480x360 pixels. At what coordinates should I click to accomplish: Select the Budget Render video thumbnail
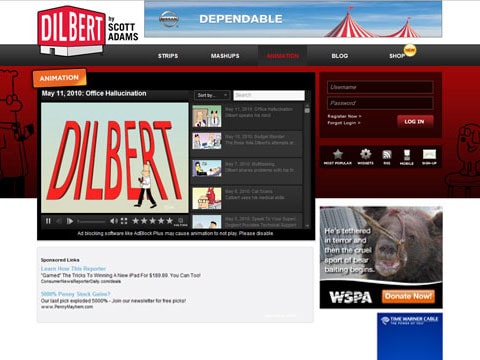point(207,140)
